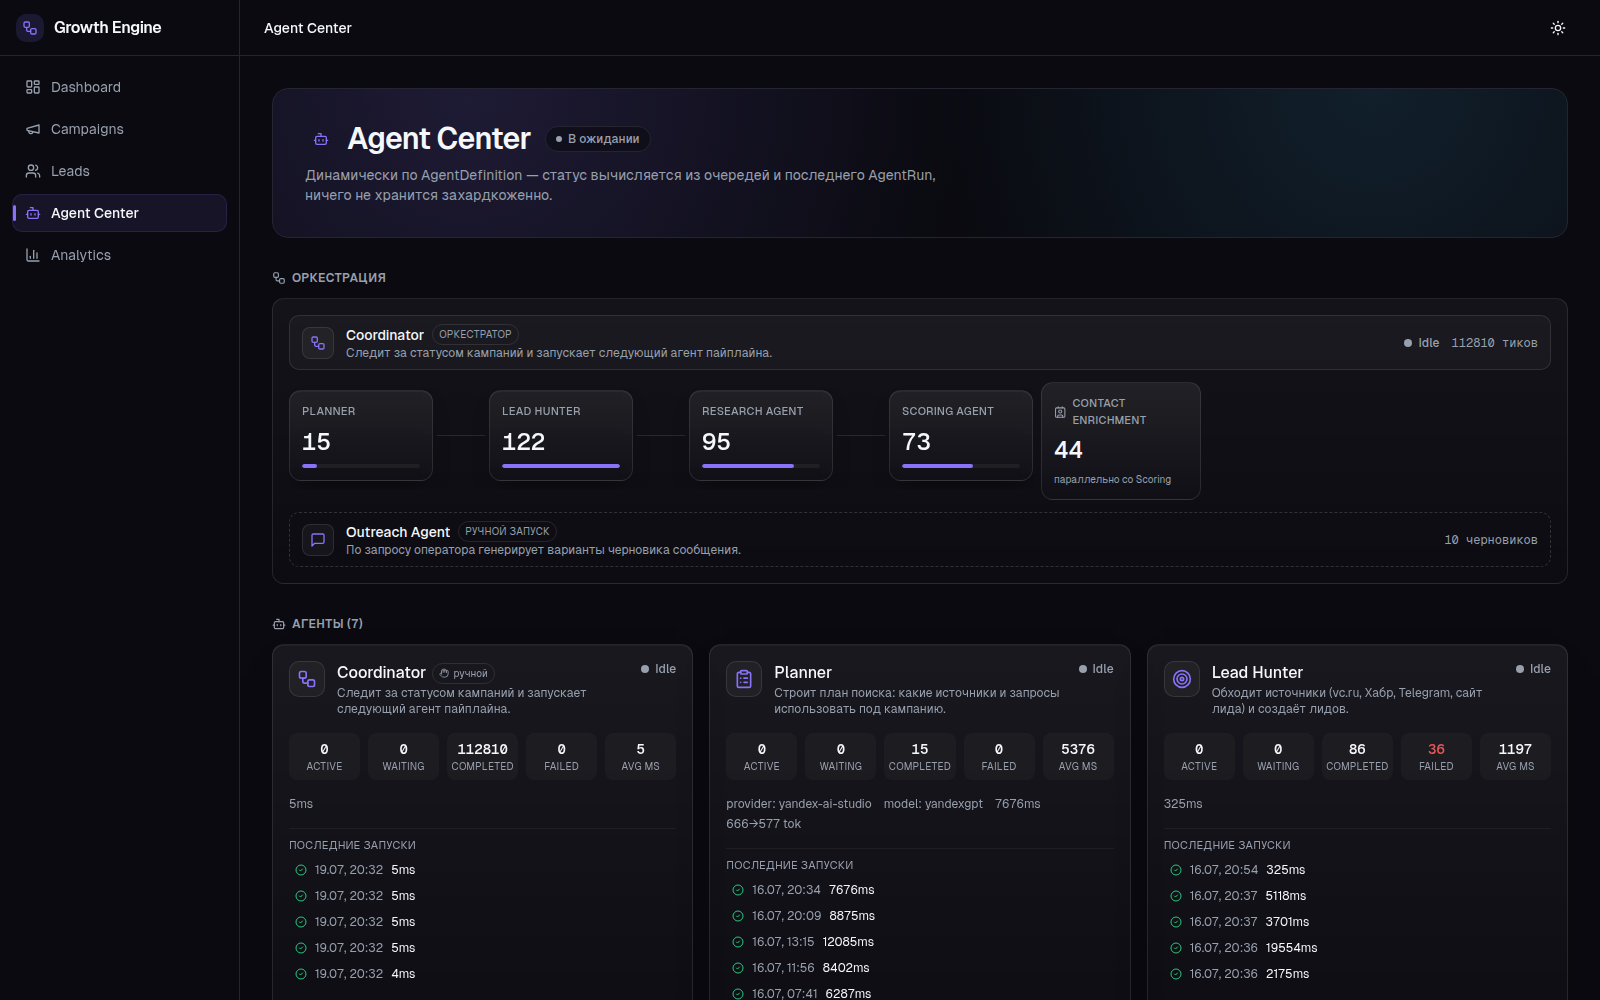
Task: Click the Campaigns megaphone icon
Action: click(33, 129)
